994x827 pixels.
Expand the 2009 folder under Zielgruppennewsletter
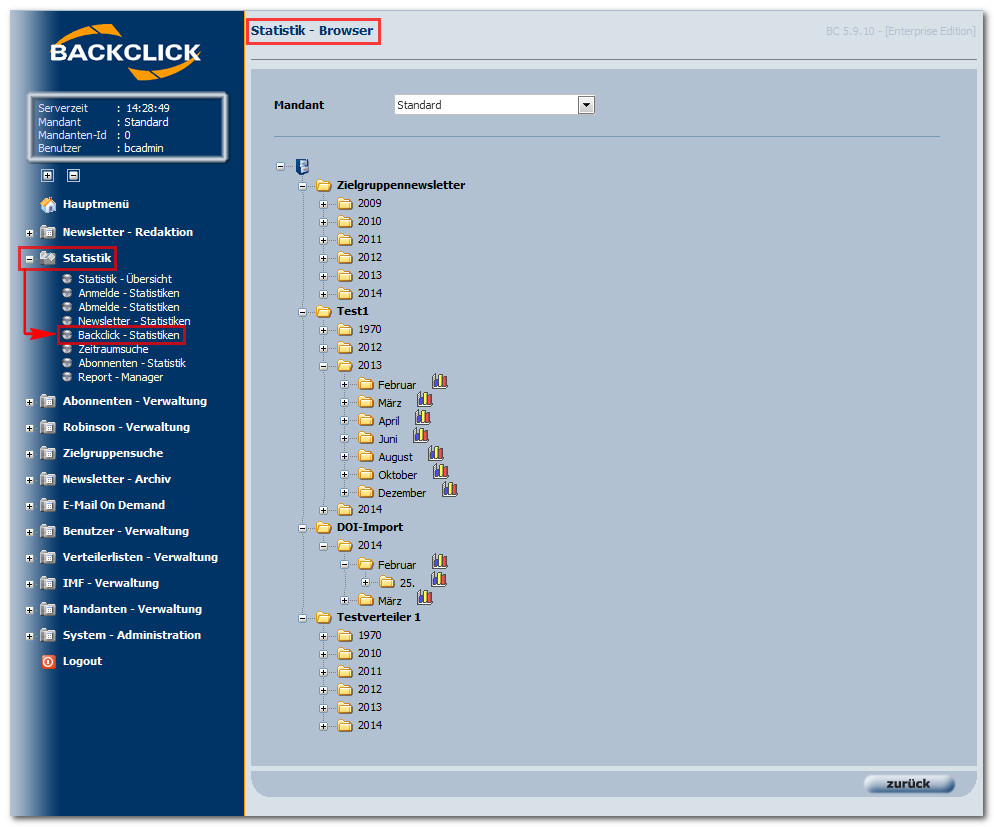click(323, 204)
